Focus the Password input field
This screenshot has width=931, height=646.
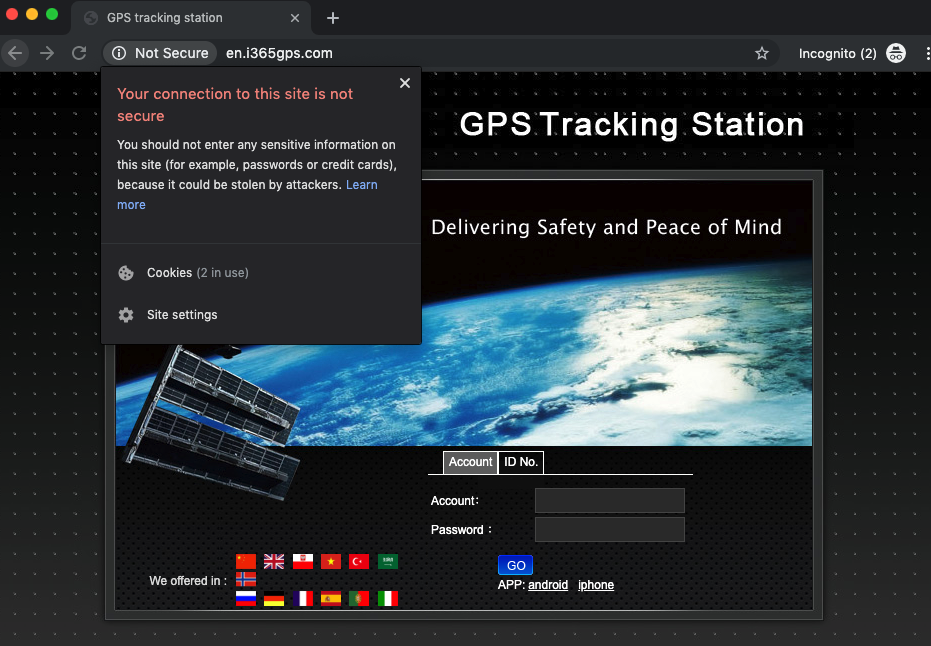coord(609,530)
